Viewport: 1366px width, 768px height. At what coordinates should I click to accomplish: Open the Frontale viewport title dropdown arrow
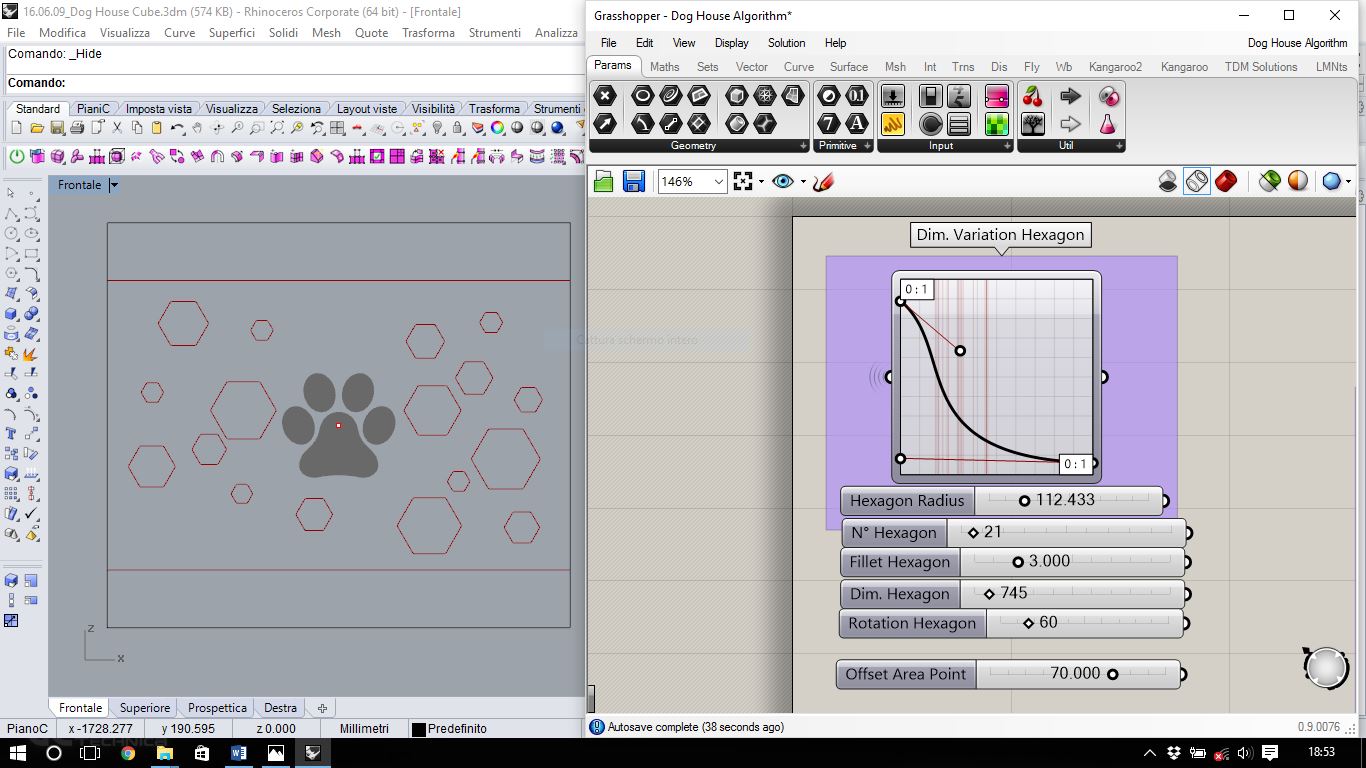pos(114,185)
